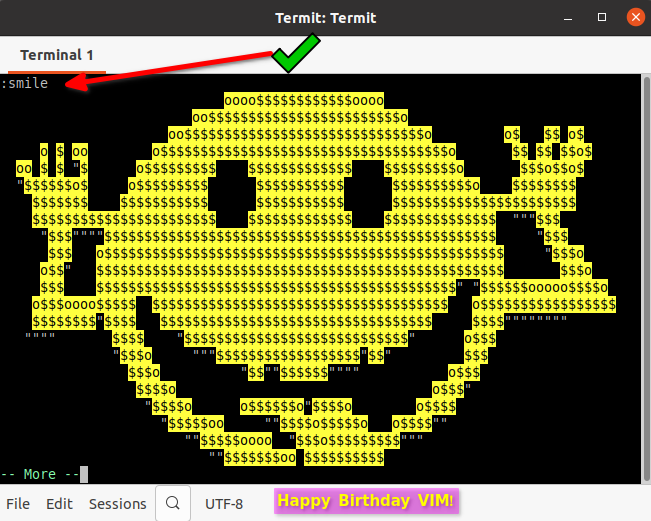
Task: Click the :smile command text
Action: 25,84
